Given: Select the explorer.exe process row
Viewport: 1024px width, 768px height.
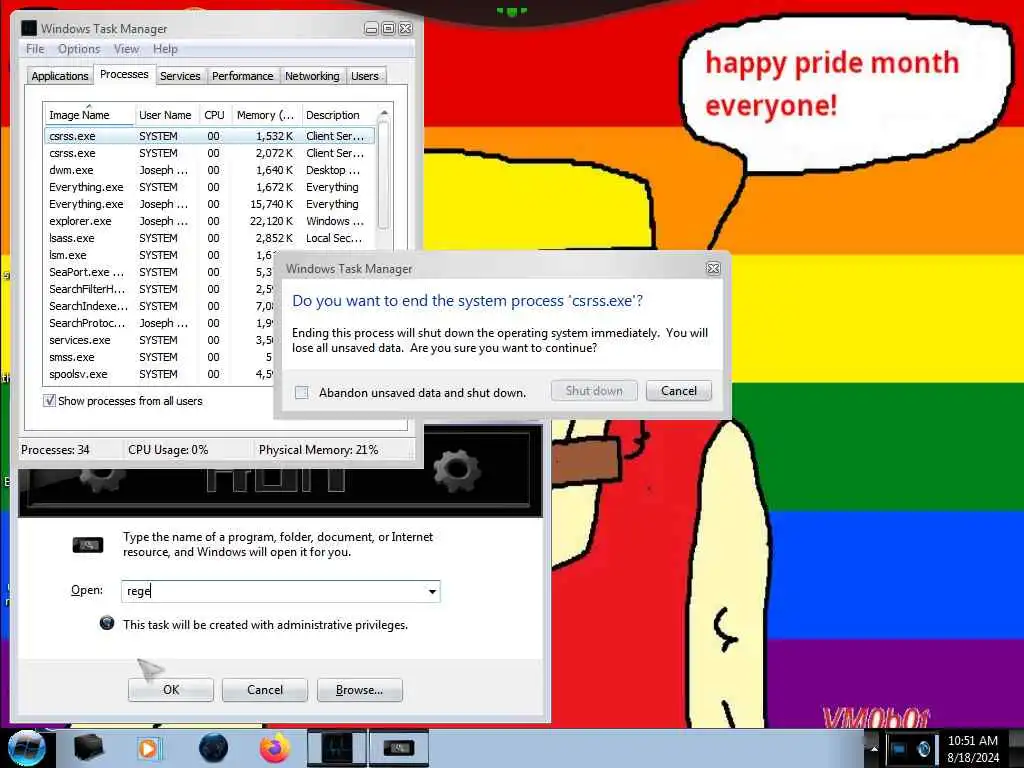Looking at the screenshot, I should click(x=209, y=221).
